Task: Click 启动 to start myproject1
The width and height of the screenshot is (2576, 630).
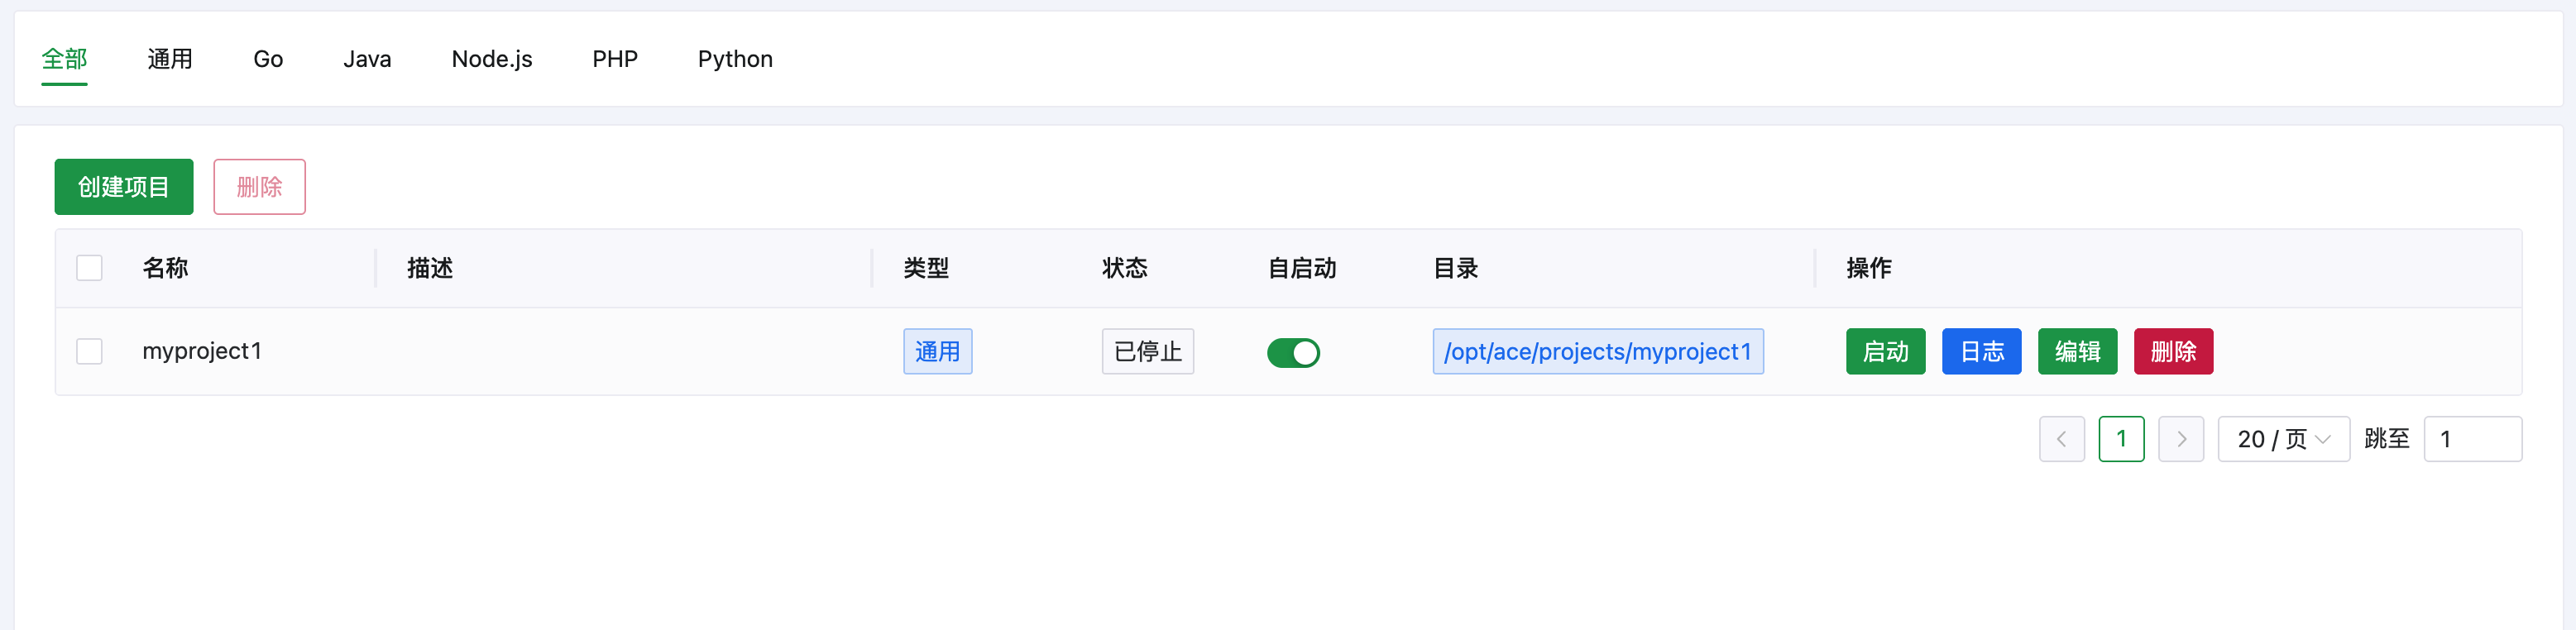Action: coord(1885,351)
